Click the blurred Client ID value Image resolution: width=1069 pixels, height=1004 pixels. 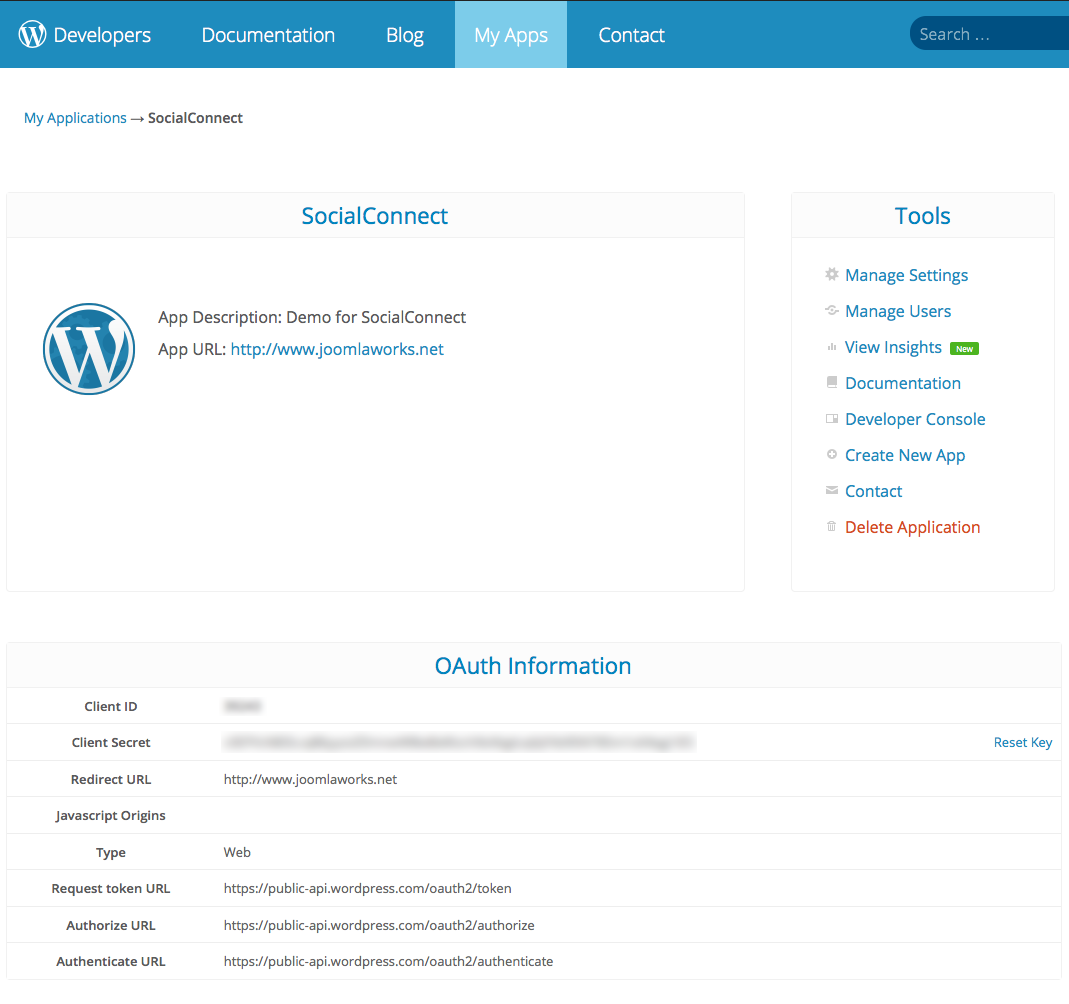point(242,706)
